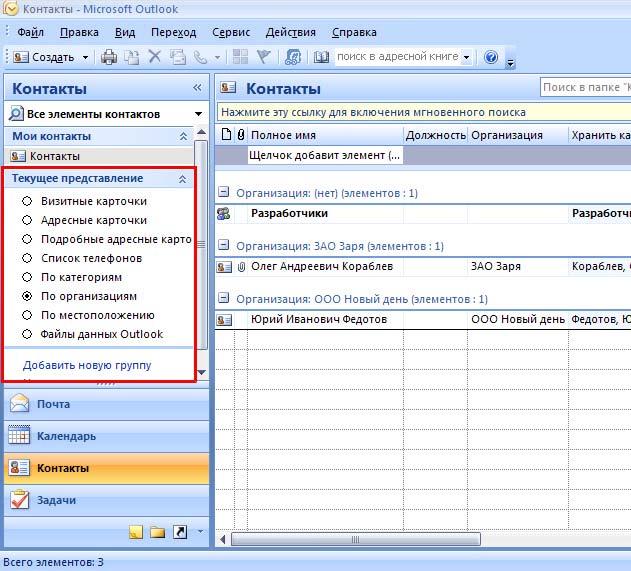Viewport: 631px width, 571px height.
Task: Select Адресные карточки view
Action: pyautogui.click(x=27, y=220)
